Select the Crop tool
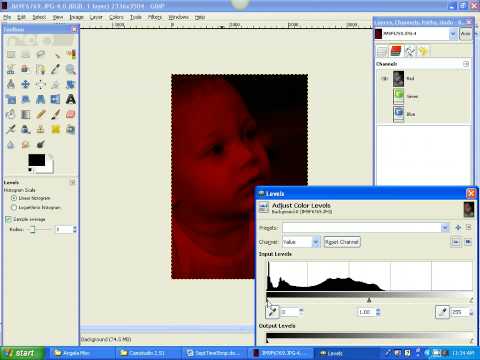Screen dimensions: 480x360 point(56,84)
